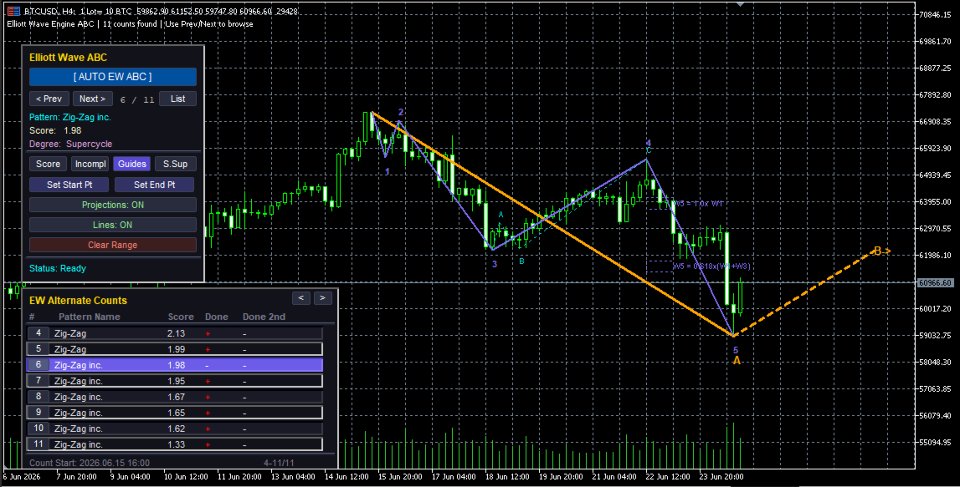Click the Elliott Wave ABC panel title
This screenshot has height=487, width=960.
(x=68, y=58)
